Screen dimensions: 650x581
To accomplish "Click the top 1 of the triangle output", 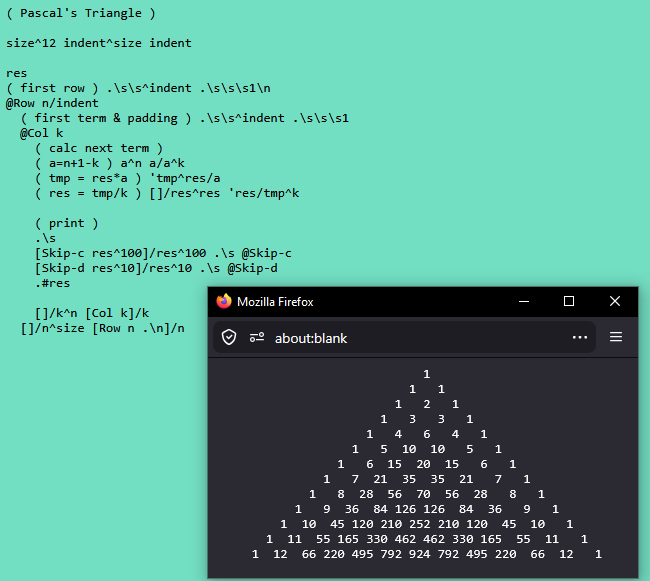I will [x=426, y=374].
